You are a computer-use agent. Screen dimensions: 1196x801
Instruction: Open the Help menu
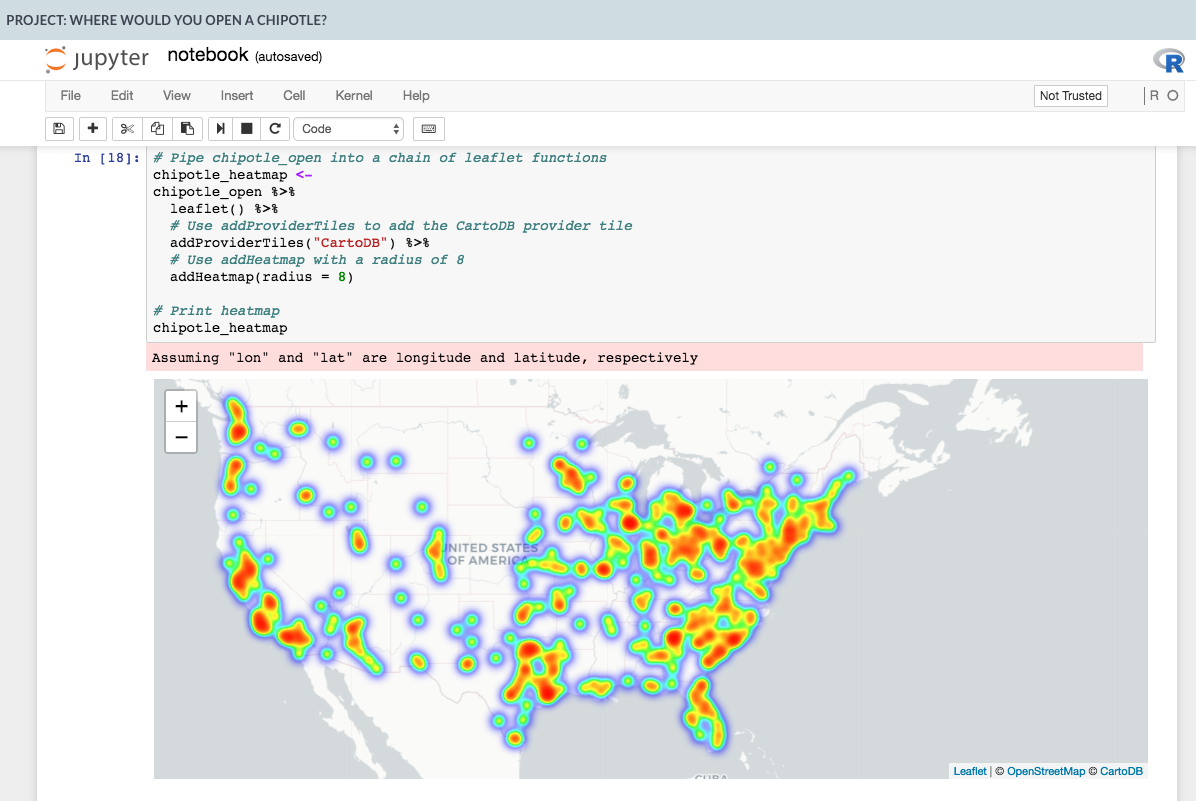pos(416,95)
